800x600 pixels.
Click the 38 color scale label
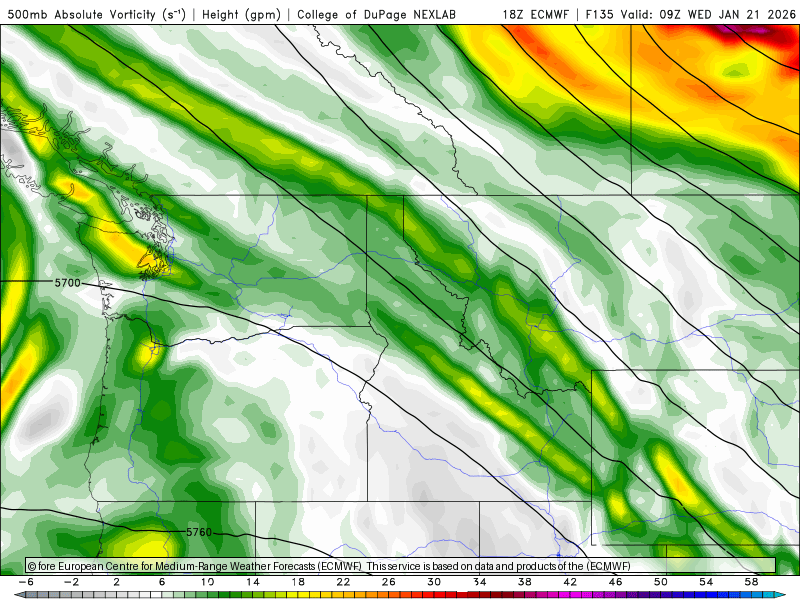524,582
